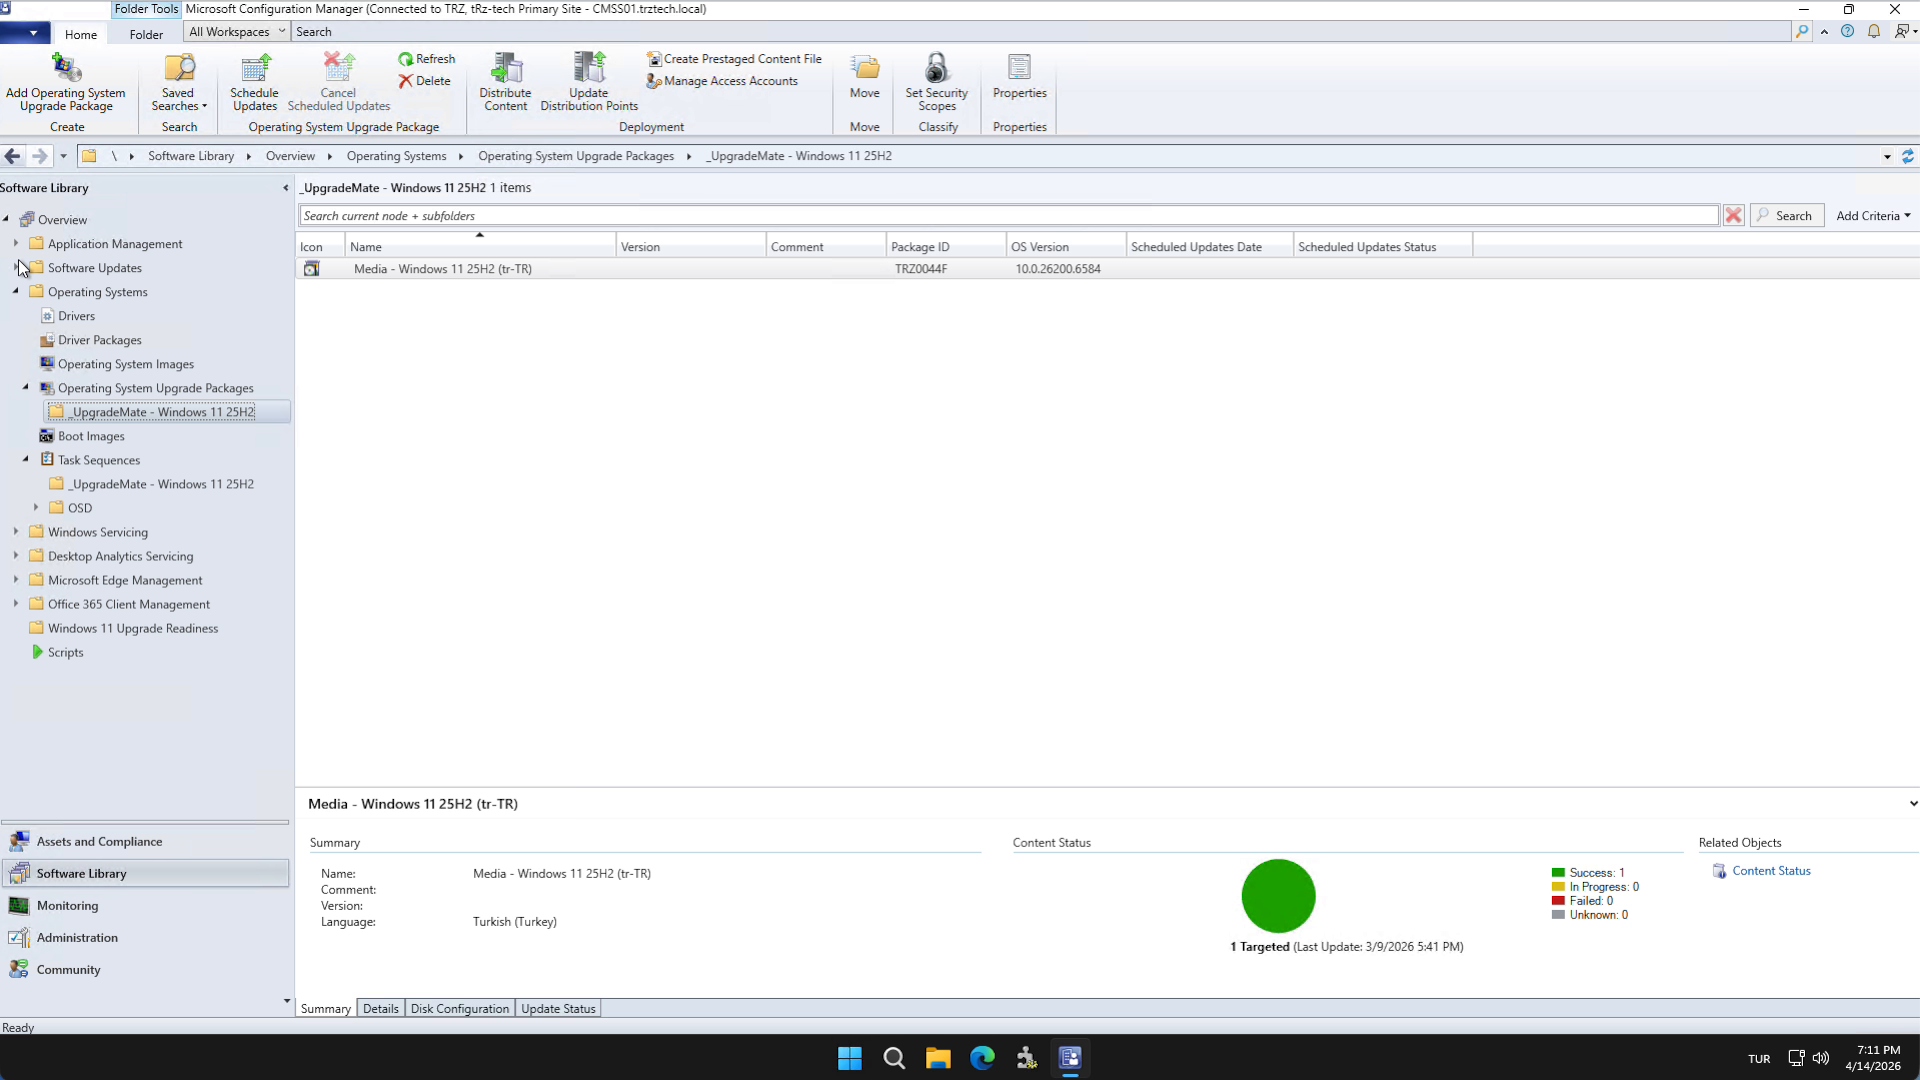This screenshot has width=1920, height=1080.
Task: Click the green content status pie chart
Action: click(x=1278, y=896)
